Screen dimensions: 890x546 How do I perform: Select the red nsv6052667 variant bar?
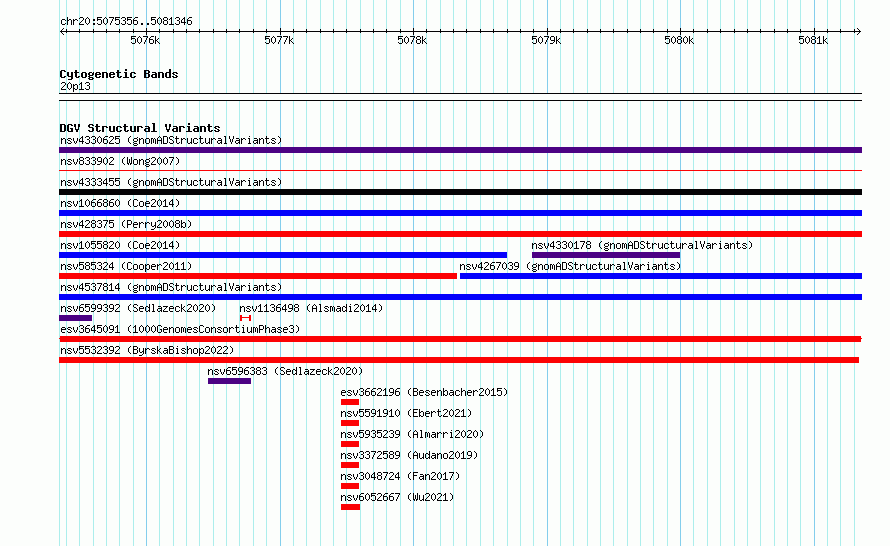click(350, 507)
